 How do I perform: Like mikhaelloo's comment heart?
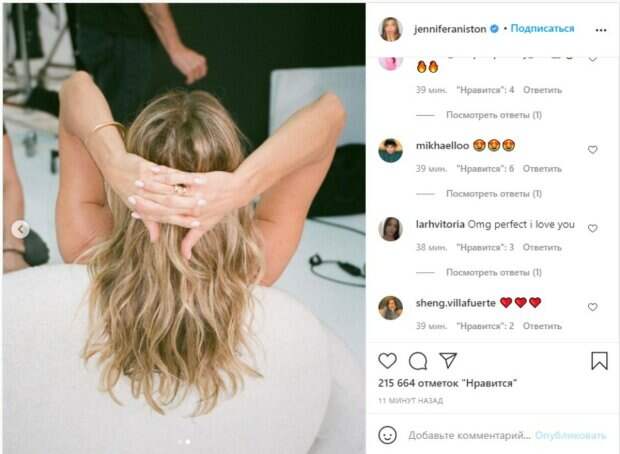click(592, 149)
